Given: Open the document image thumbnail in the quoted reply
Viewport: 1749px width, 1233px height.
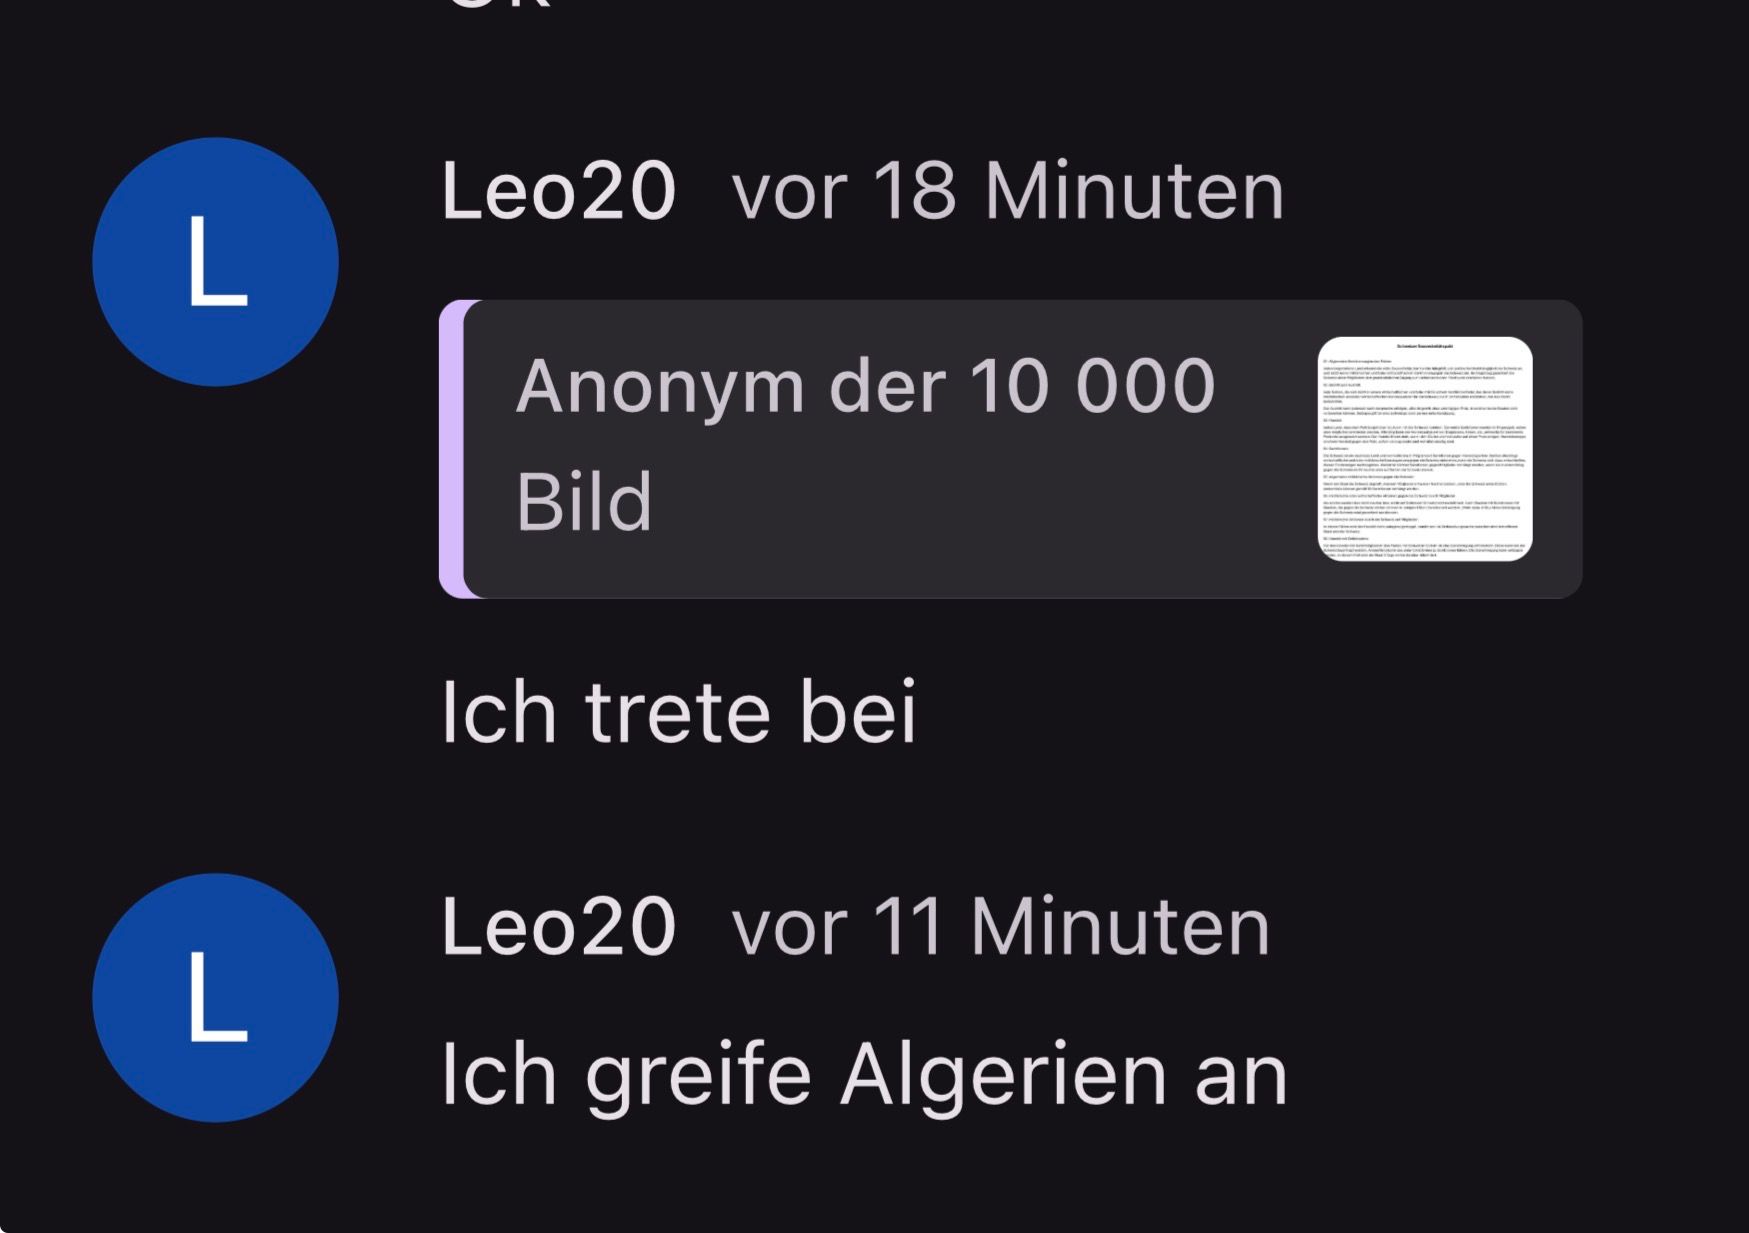Looking at the screenshot, I should point(1425,449).
